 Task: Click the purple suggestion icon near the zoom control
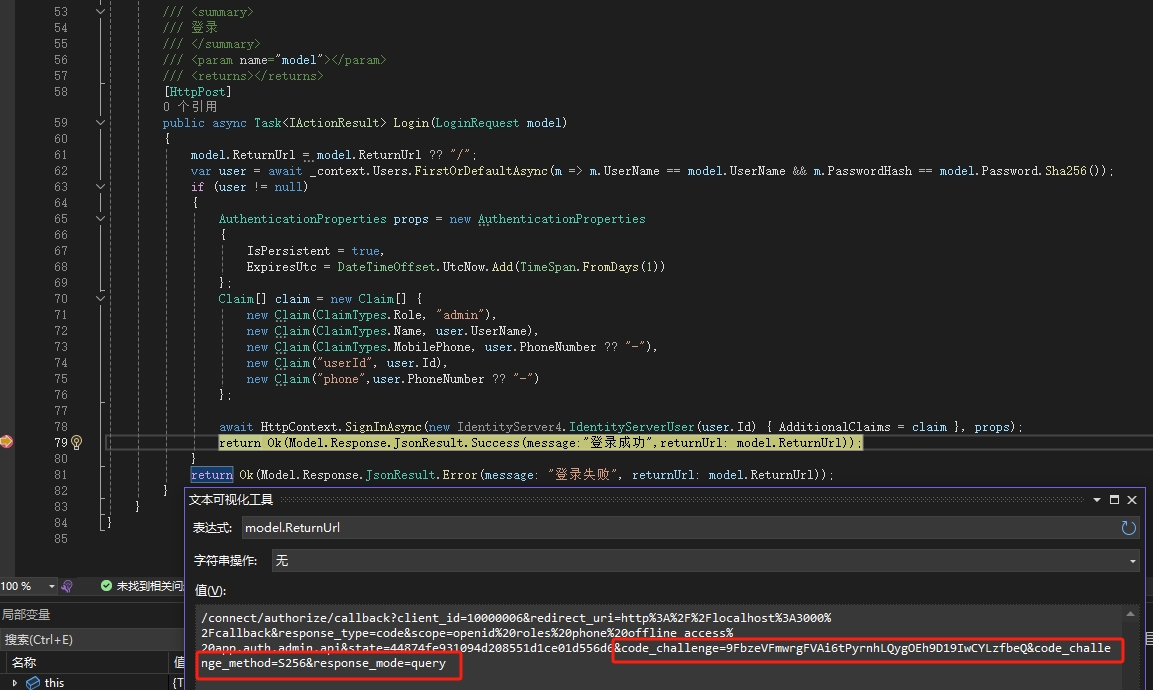tap(67, 586)
